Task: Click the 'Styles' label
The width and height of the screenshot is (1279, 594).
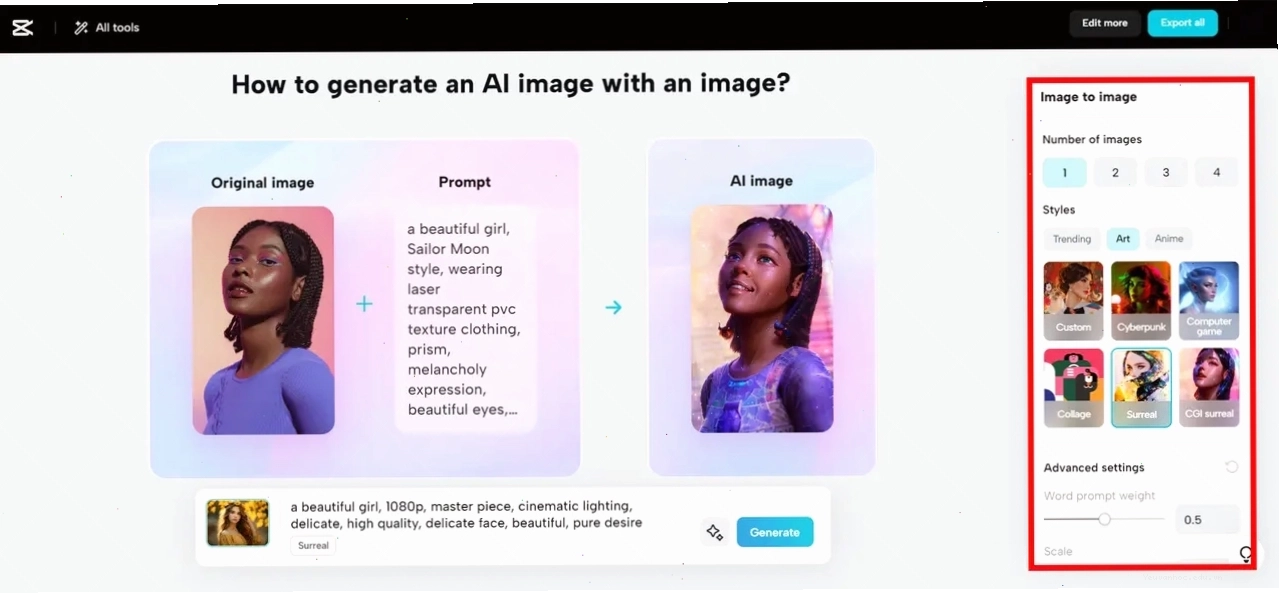Action: 1059,210
